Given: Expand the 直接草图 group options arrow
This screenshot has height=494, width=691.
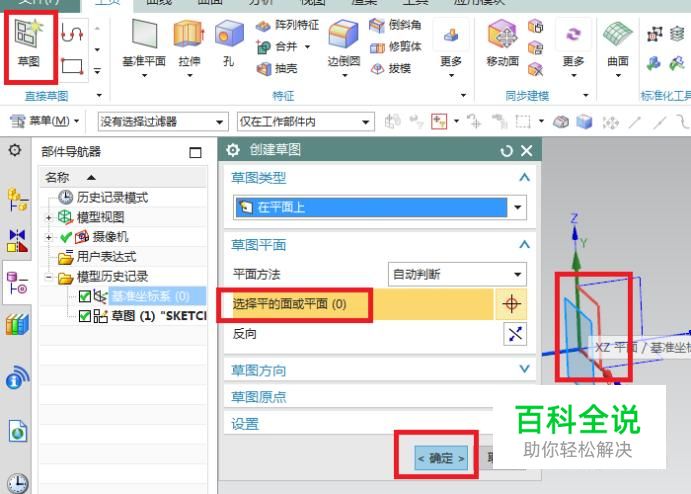Looking at the screenshot, I should (x=99, y=95).
